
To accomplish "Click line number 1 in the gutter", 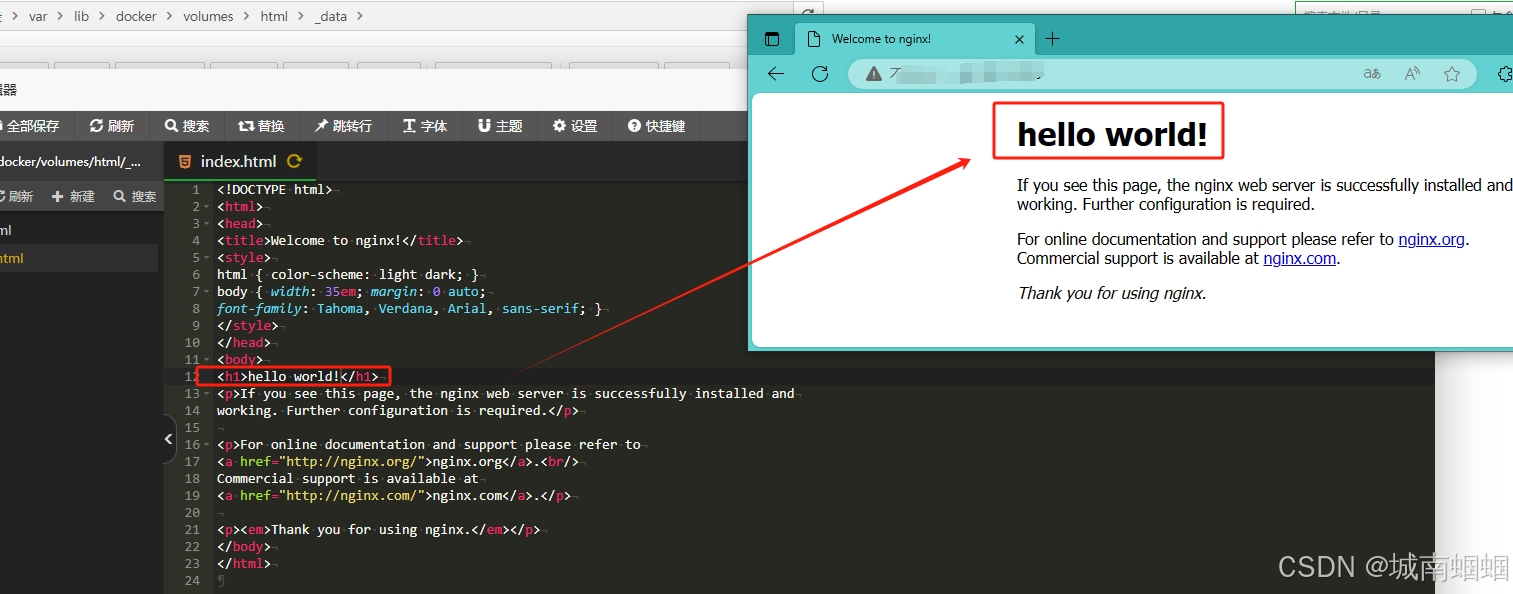I will pos(196,189).
